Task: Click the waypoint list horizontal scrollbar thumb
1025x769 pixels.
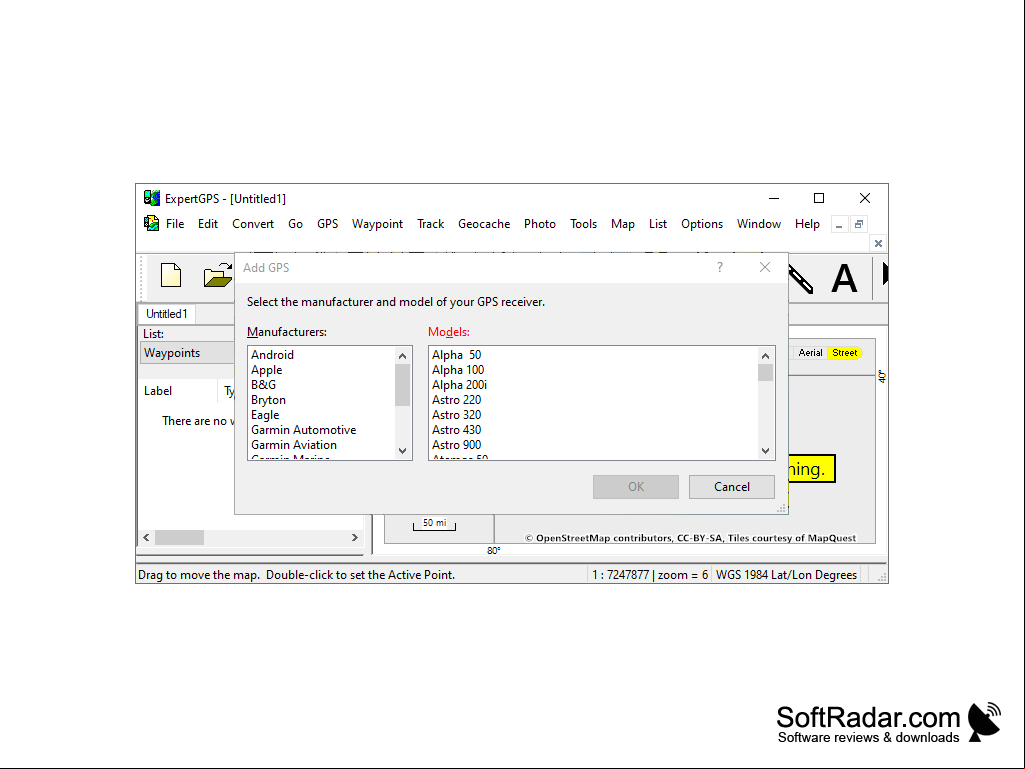Action: point(179,538)
